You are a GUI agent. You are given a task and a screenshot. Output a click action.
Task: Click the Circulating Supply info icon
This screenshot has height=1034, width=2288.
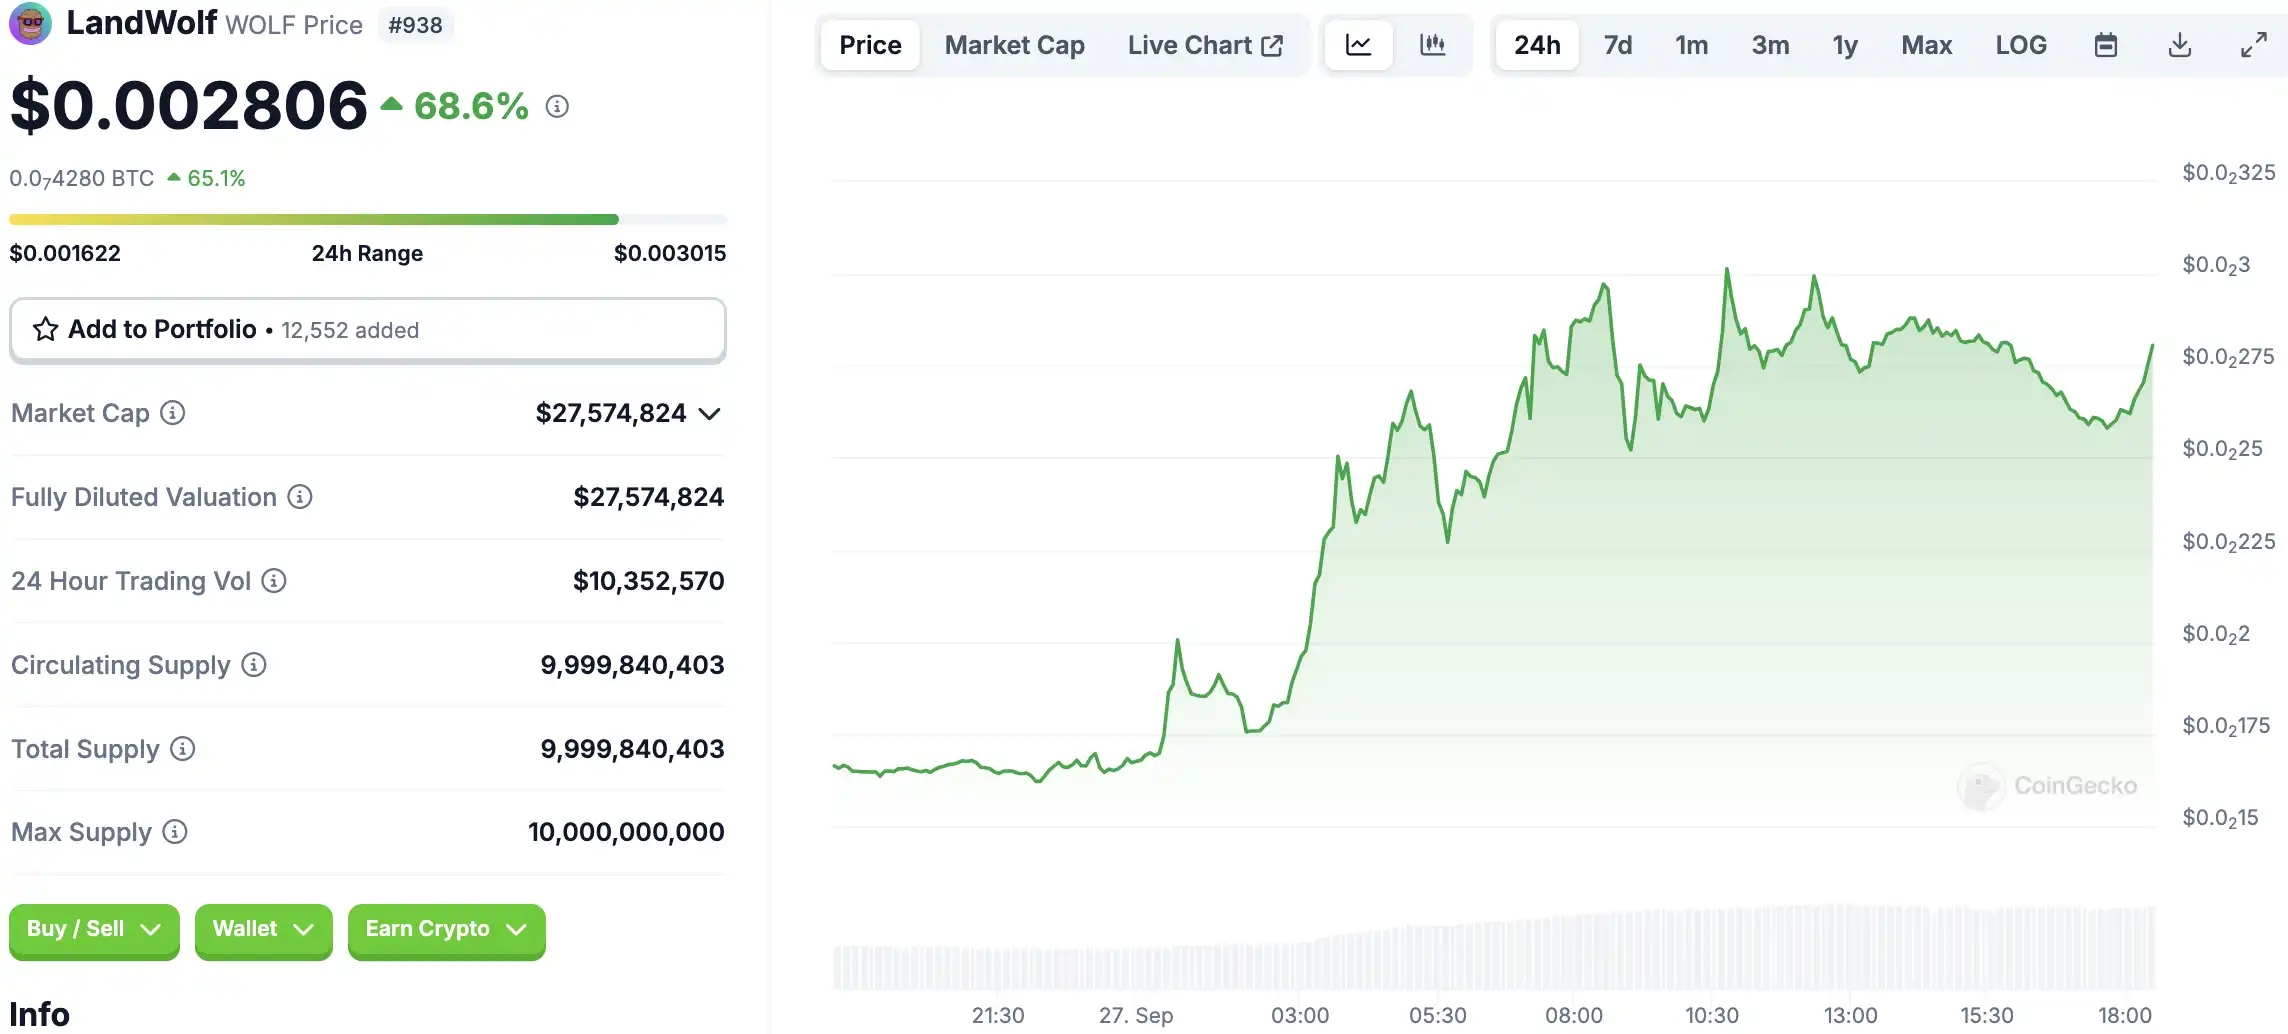coord(254,665)
